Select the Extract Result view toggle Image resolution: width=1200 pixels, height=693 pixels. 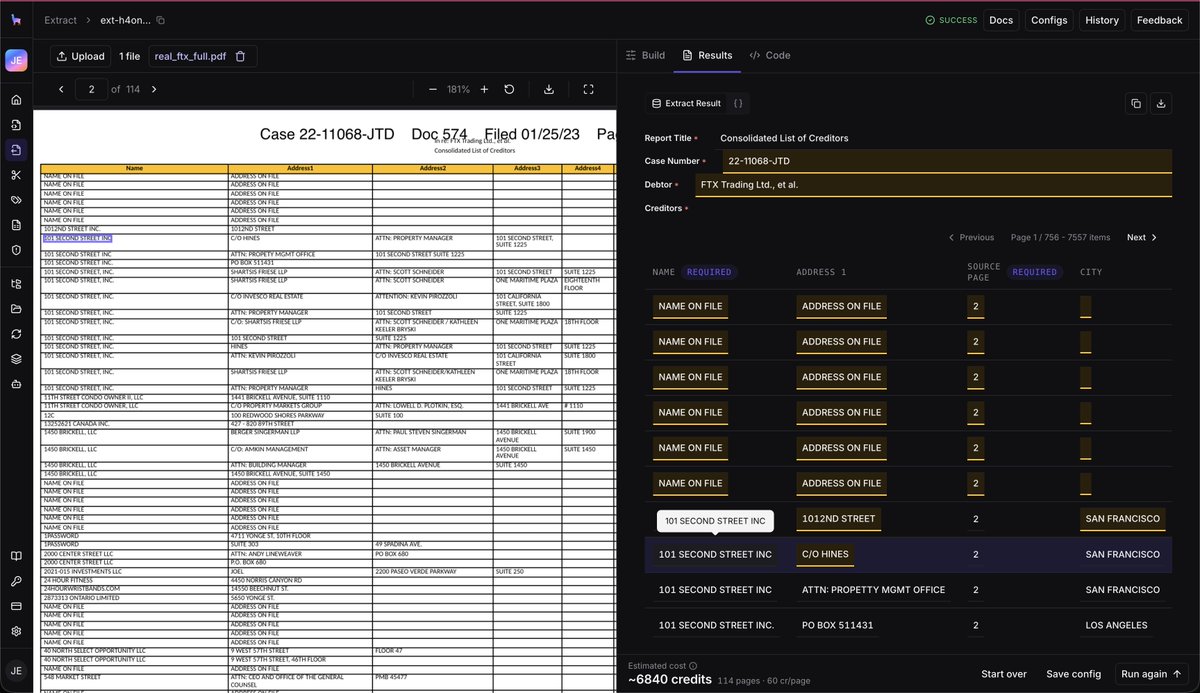click(686, 103)
